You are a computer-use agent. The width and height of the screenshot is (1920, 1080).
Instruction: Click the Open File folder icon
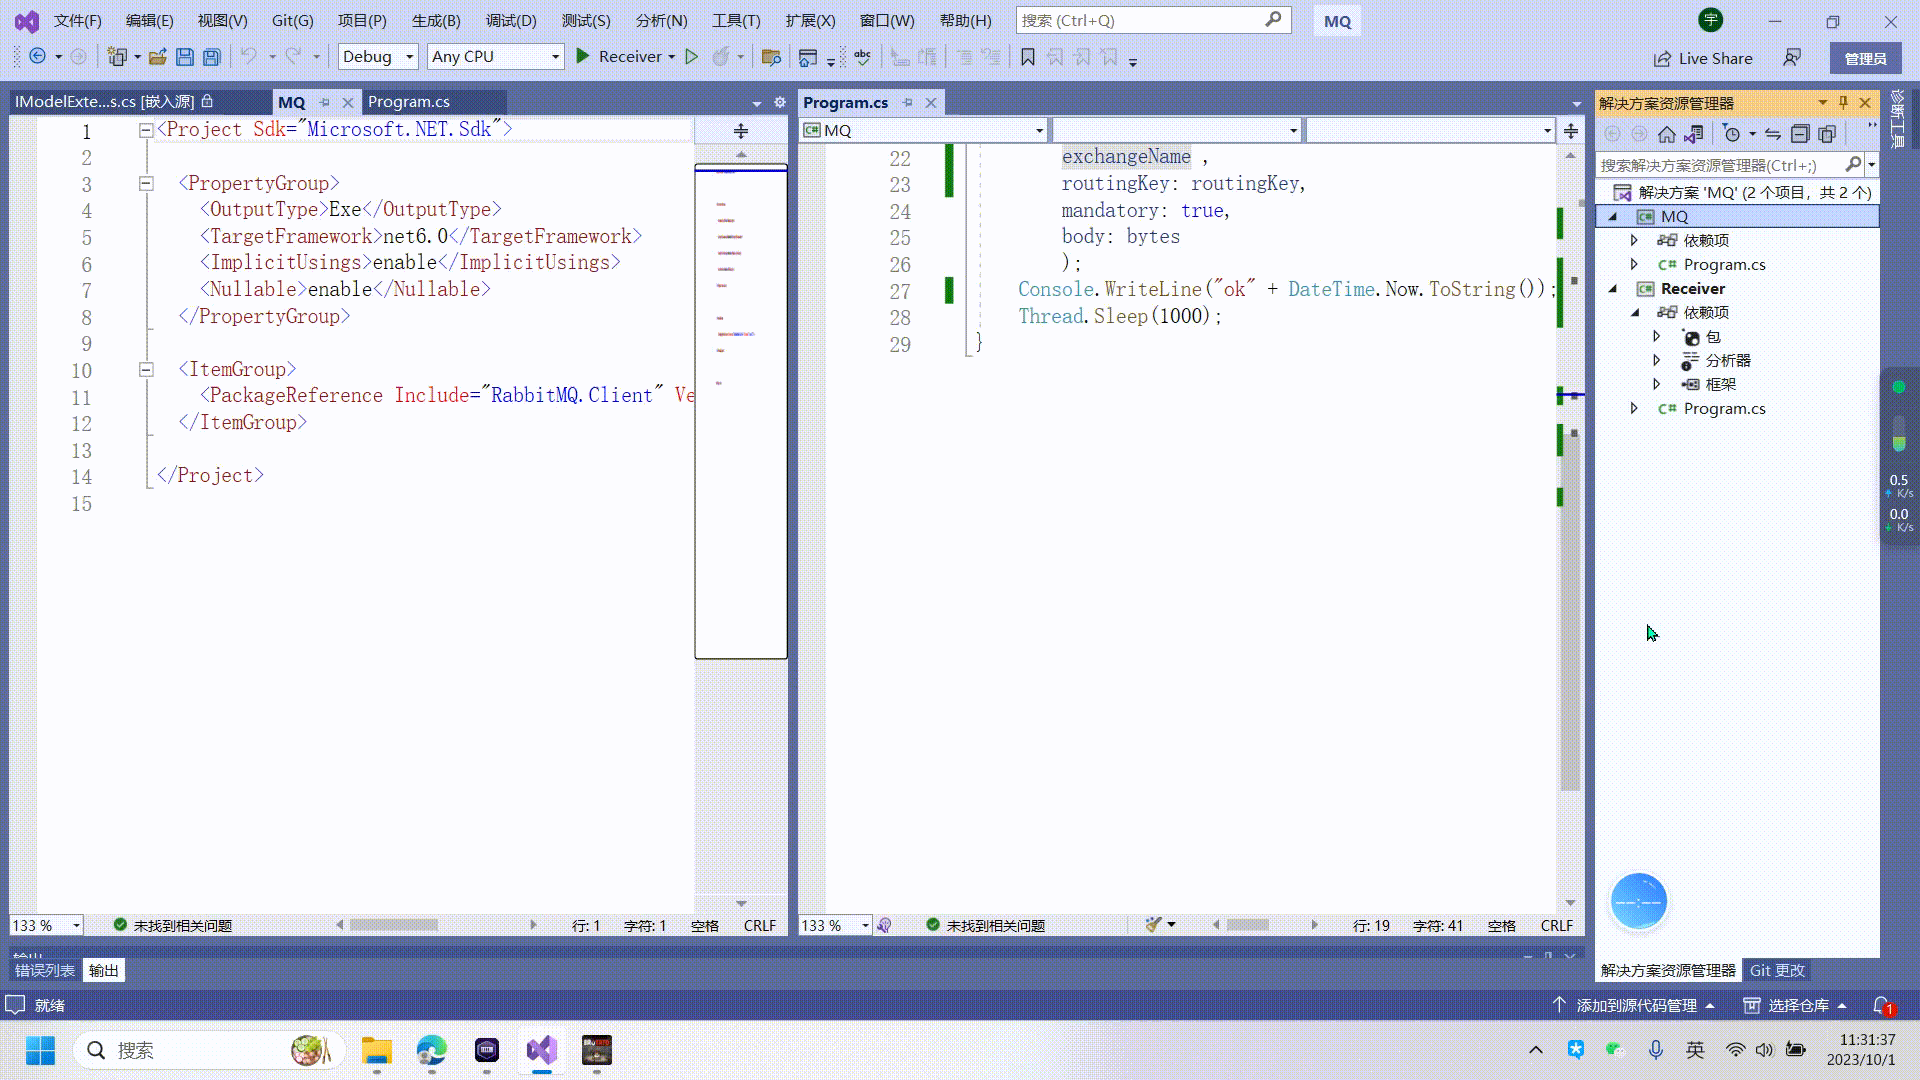click(x=157, y=57)
